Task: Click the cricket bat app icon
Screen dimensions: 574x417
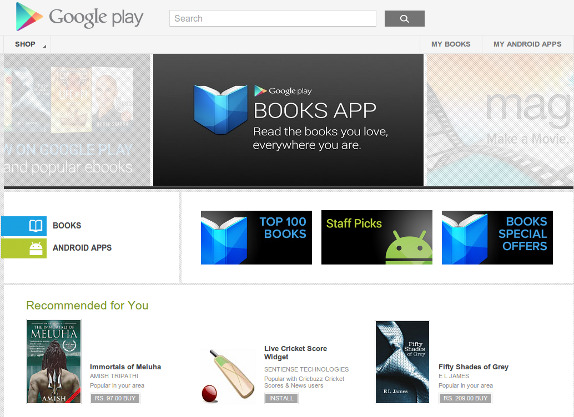Action: [228, 376]
